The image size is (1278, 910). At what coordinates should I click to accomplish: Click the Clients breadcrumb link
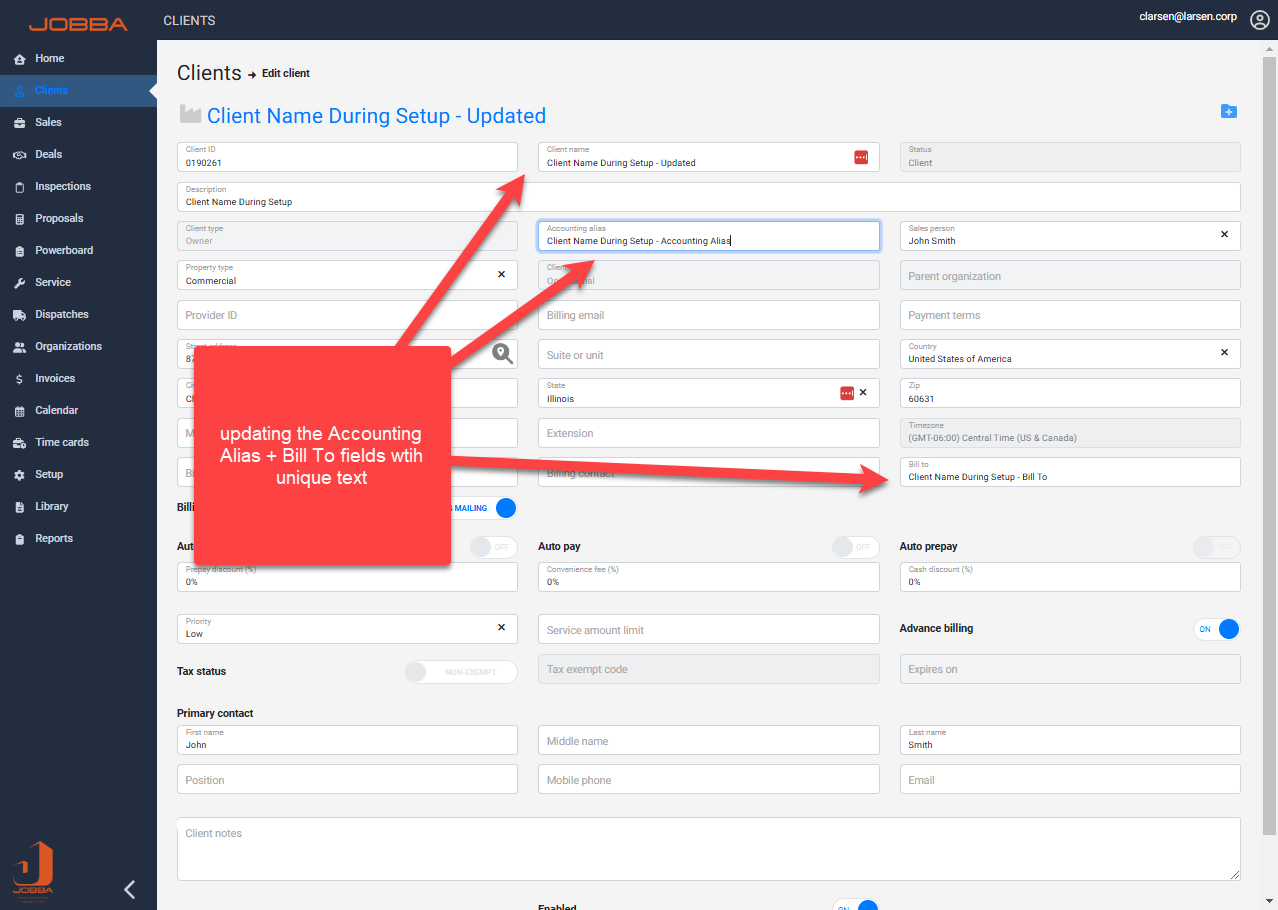[209, 73]
